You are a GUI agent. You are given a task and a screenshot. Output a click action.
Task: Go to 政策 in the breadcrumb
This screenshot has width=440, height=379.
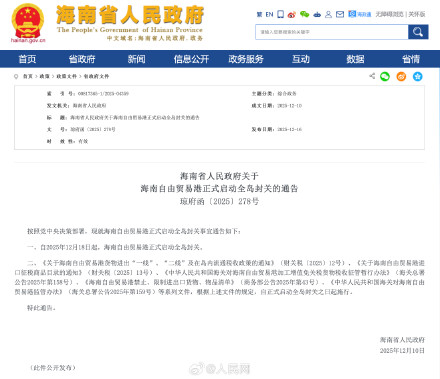pos(44,76)
